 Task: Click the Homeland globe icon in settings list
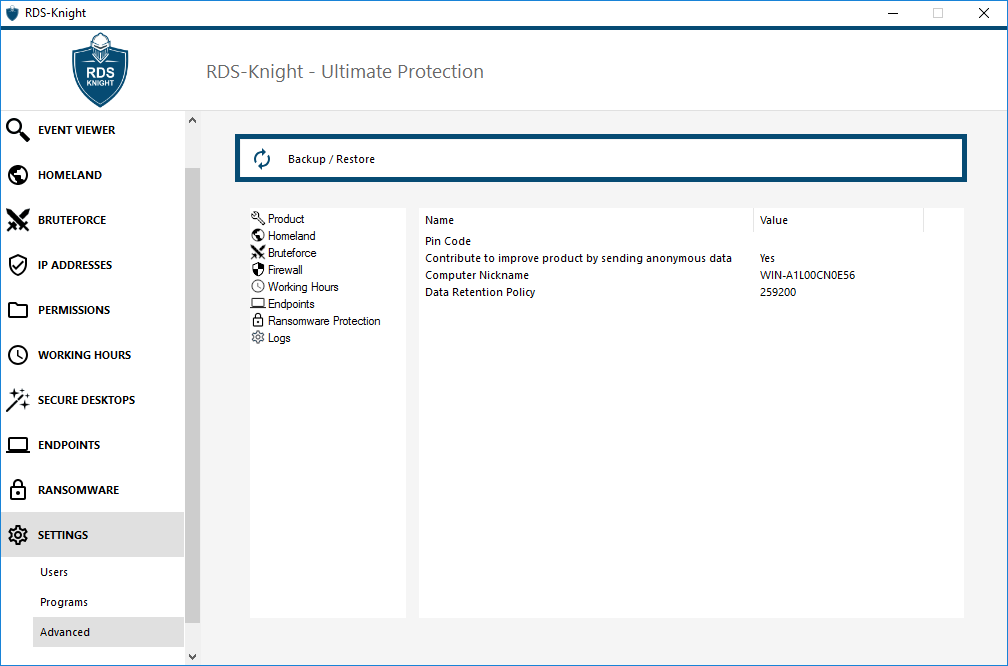click(x=258, y=235)
